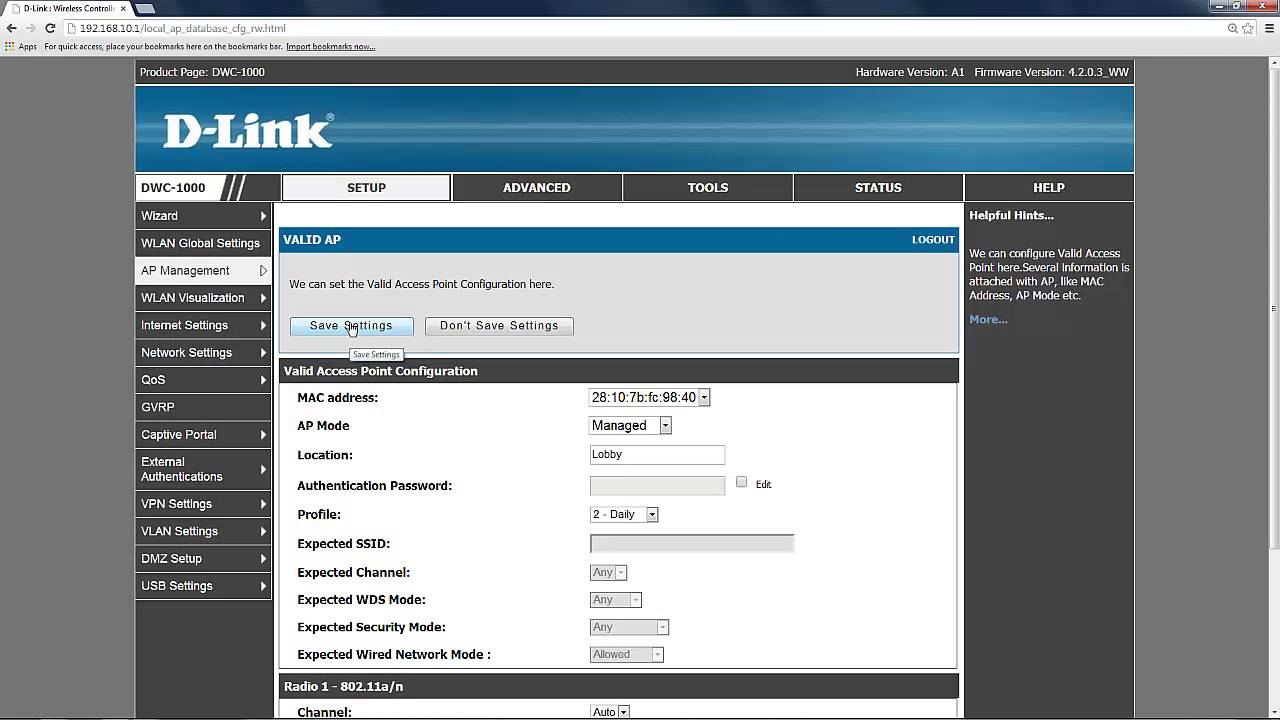Viewport: 1280px width, 720px height.
Task: Click Import bookmarks now link
Action: tap(331, 47)
